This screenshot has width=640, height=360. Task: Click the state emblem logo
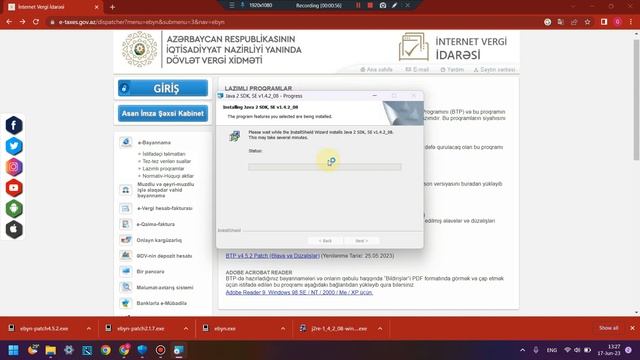pos(139,49)
